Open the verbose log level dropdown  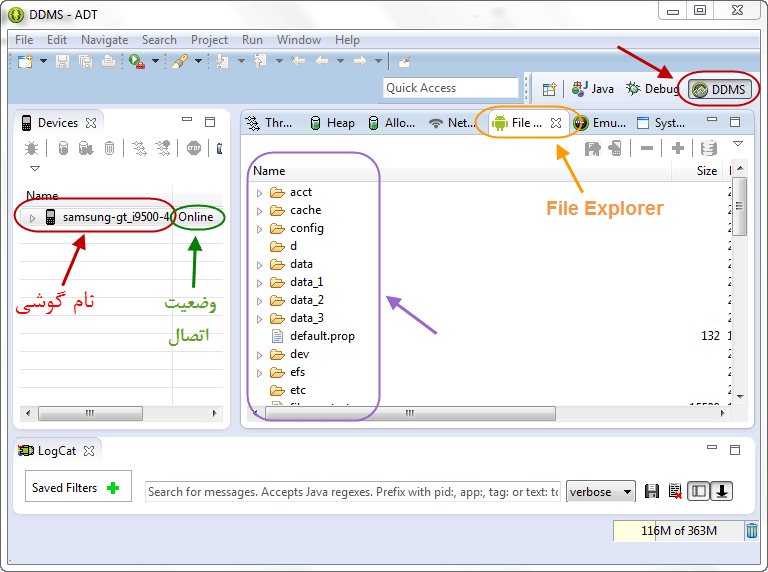coord(601,492)
